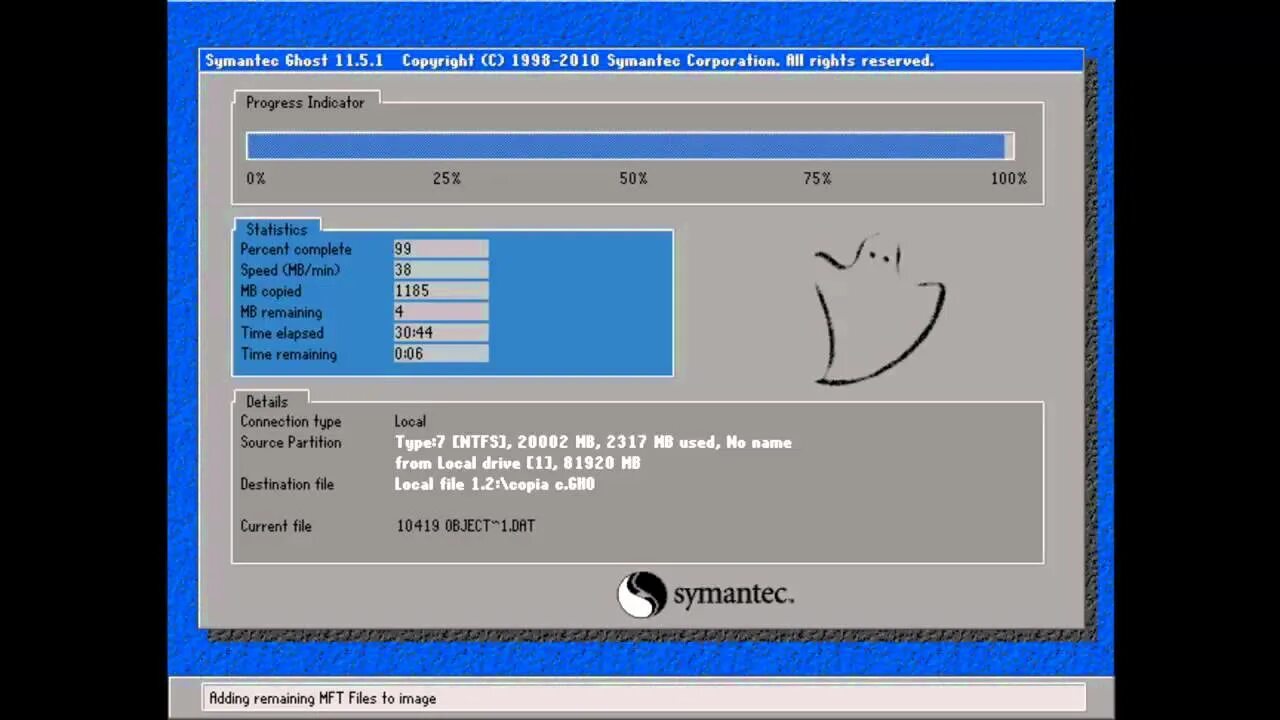Click the Speed (MB/min) label

pyautogui.click(x=290, y=270)
